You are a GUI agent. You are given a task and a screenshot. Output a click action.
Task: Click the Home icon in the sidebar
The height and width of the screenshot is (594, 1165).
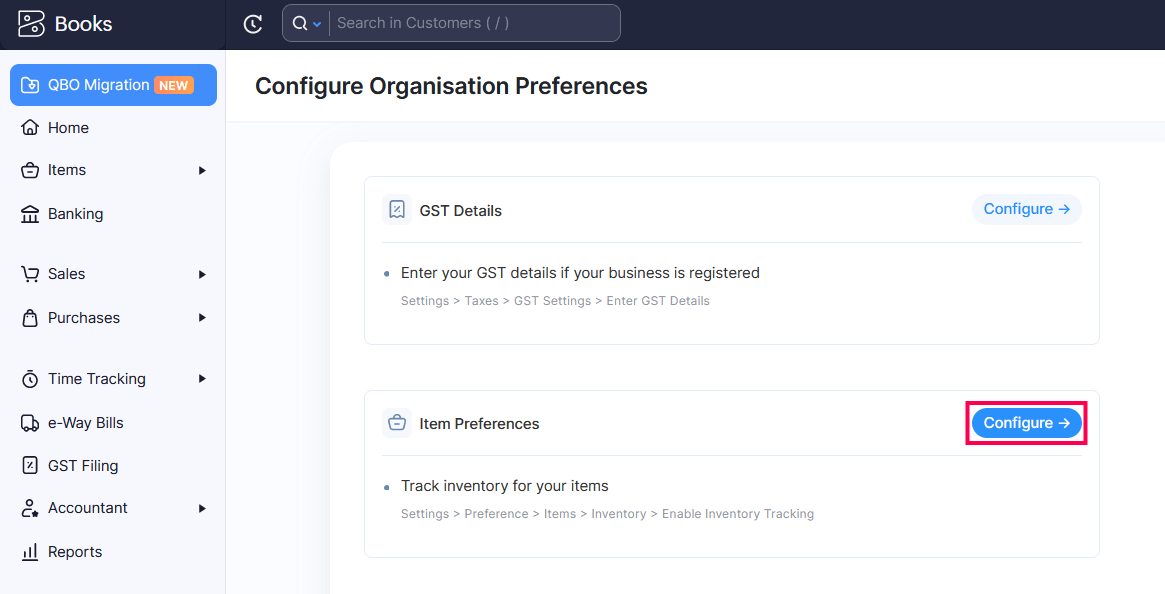(x=29, y=127)
